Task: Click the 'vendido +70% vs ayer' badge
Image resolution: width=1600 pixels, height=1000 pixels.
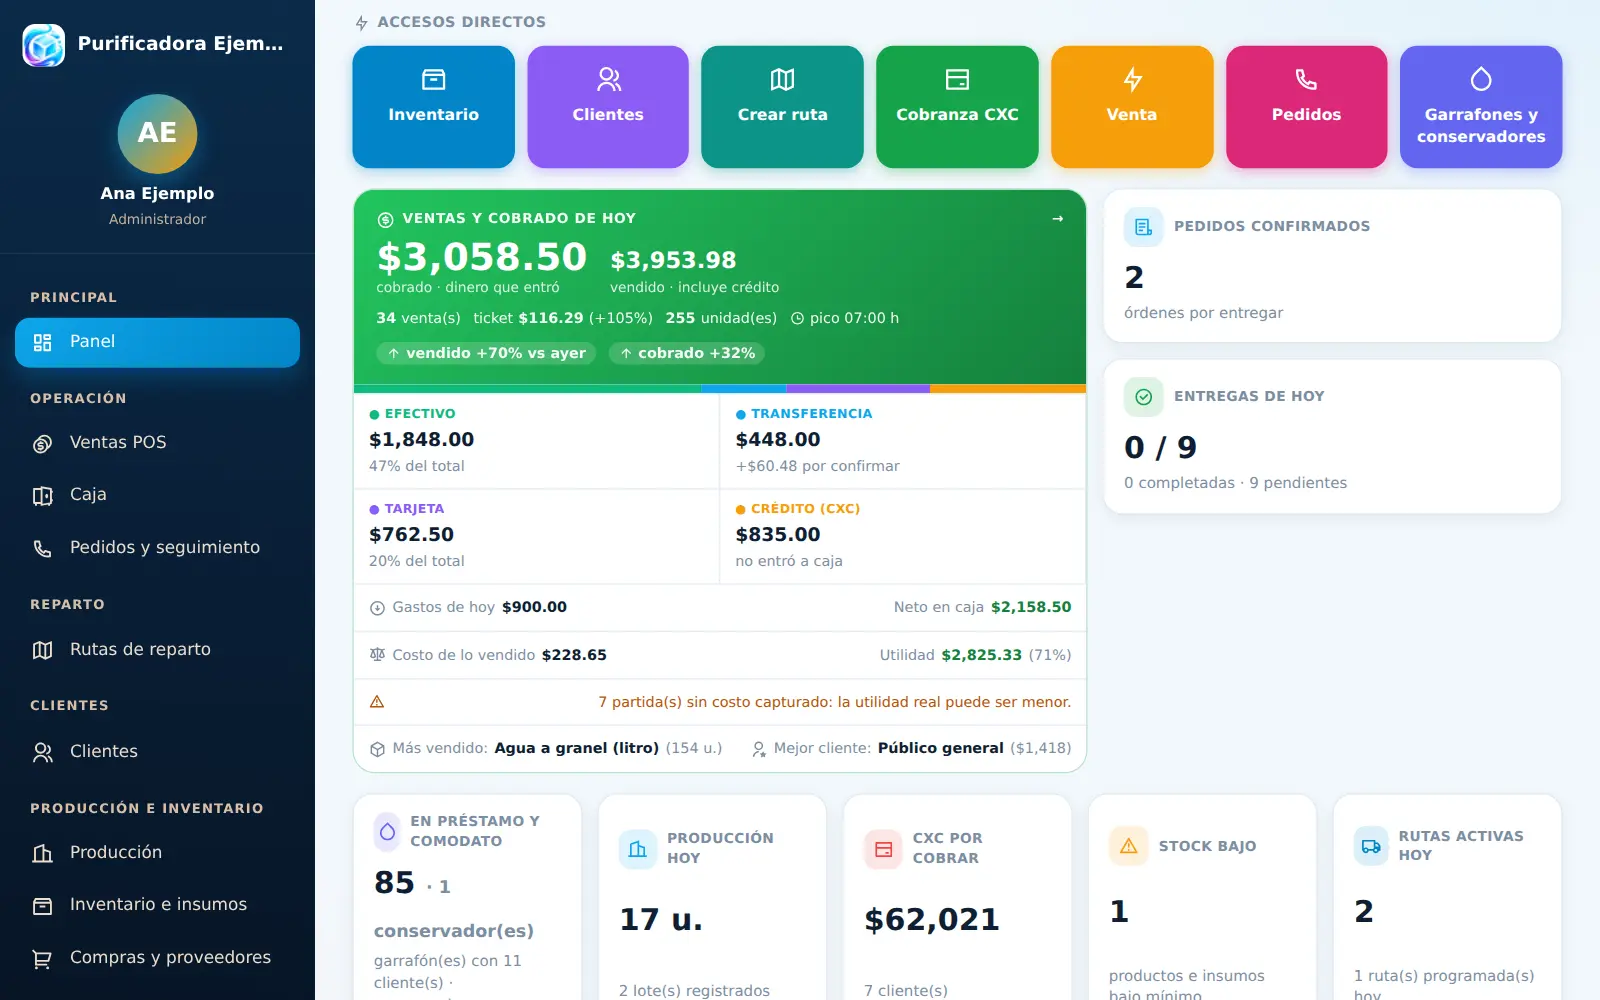Action: [x=487, y=353]
